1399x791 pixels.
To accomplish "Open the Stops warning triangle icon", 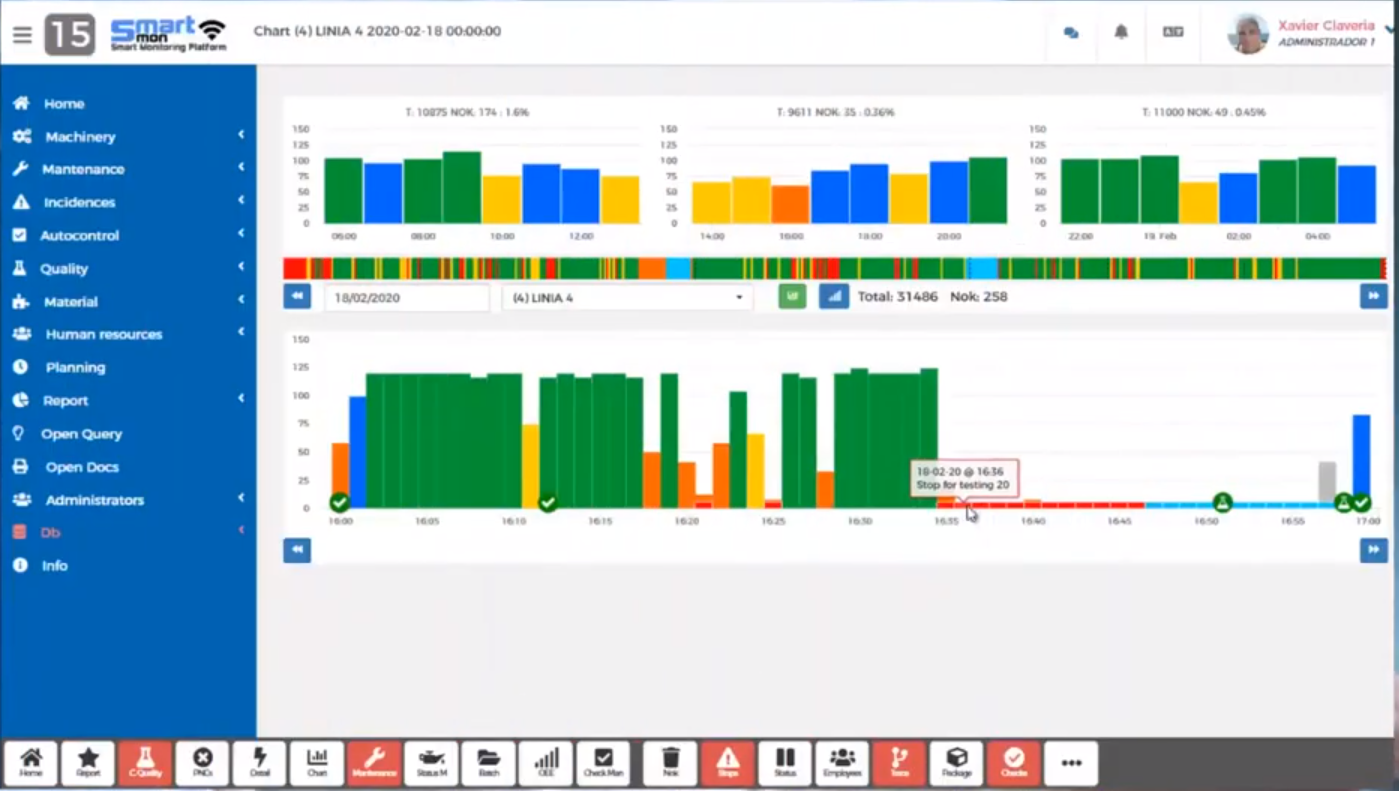I will (728, 763).
